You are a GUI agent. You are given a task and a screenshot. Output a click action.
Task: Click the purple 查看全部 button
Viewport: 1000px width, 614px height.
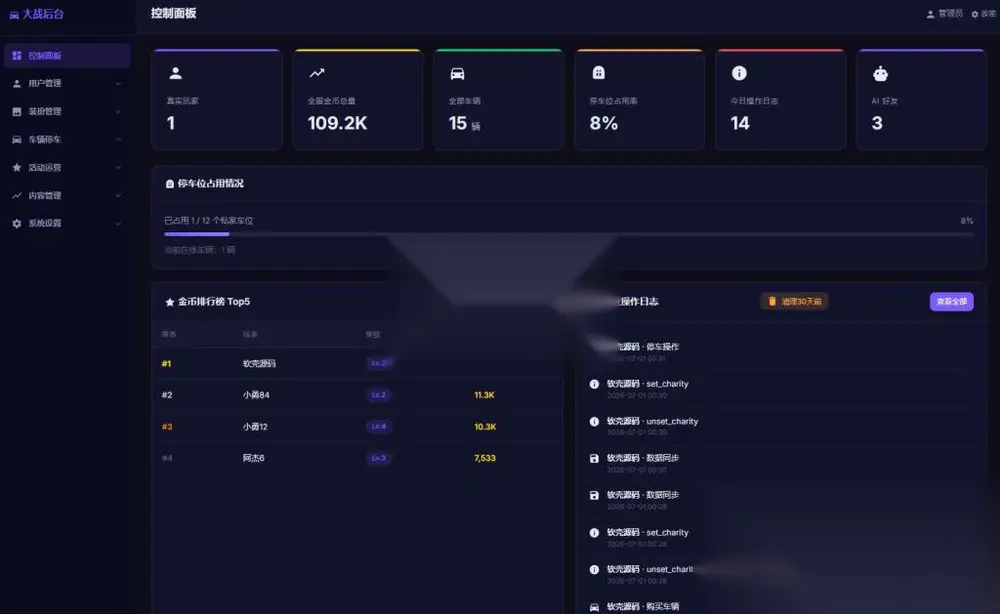951,302
